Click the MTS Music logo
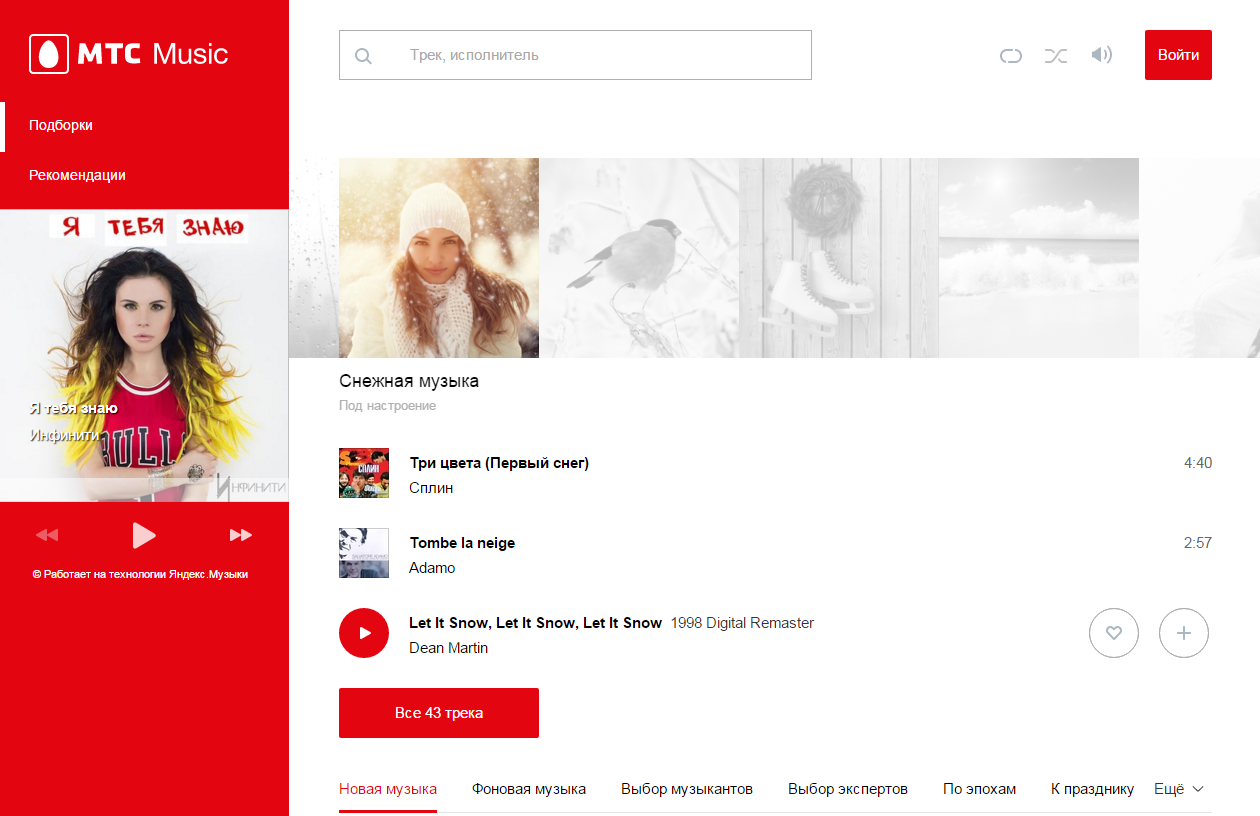Image resolution: width=1260 pixels, height=816 pixels. pyautogui.click(x=129, y=54)
